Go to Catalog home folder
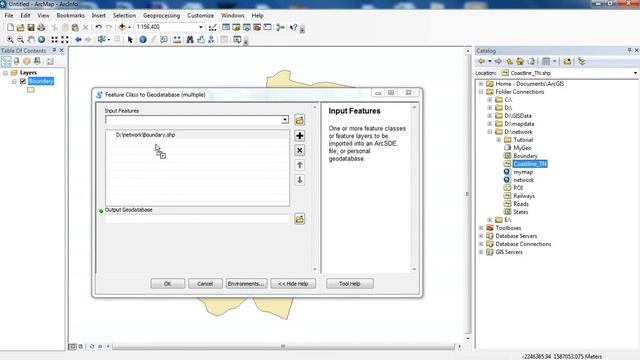Screen dimensions: 640x360 pos(520,62)
